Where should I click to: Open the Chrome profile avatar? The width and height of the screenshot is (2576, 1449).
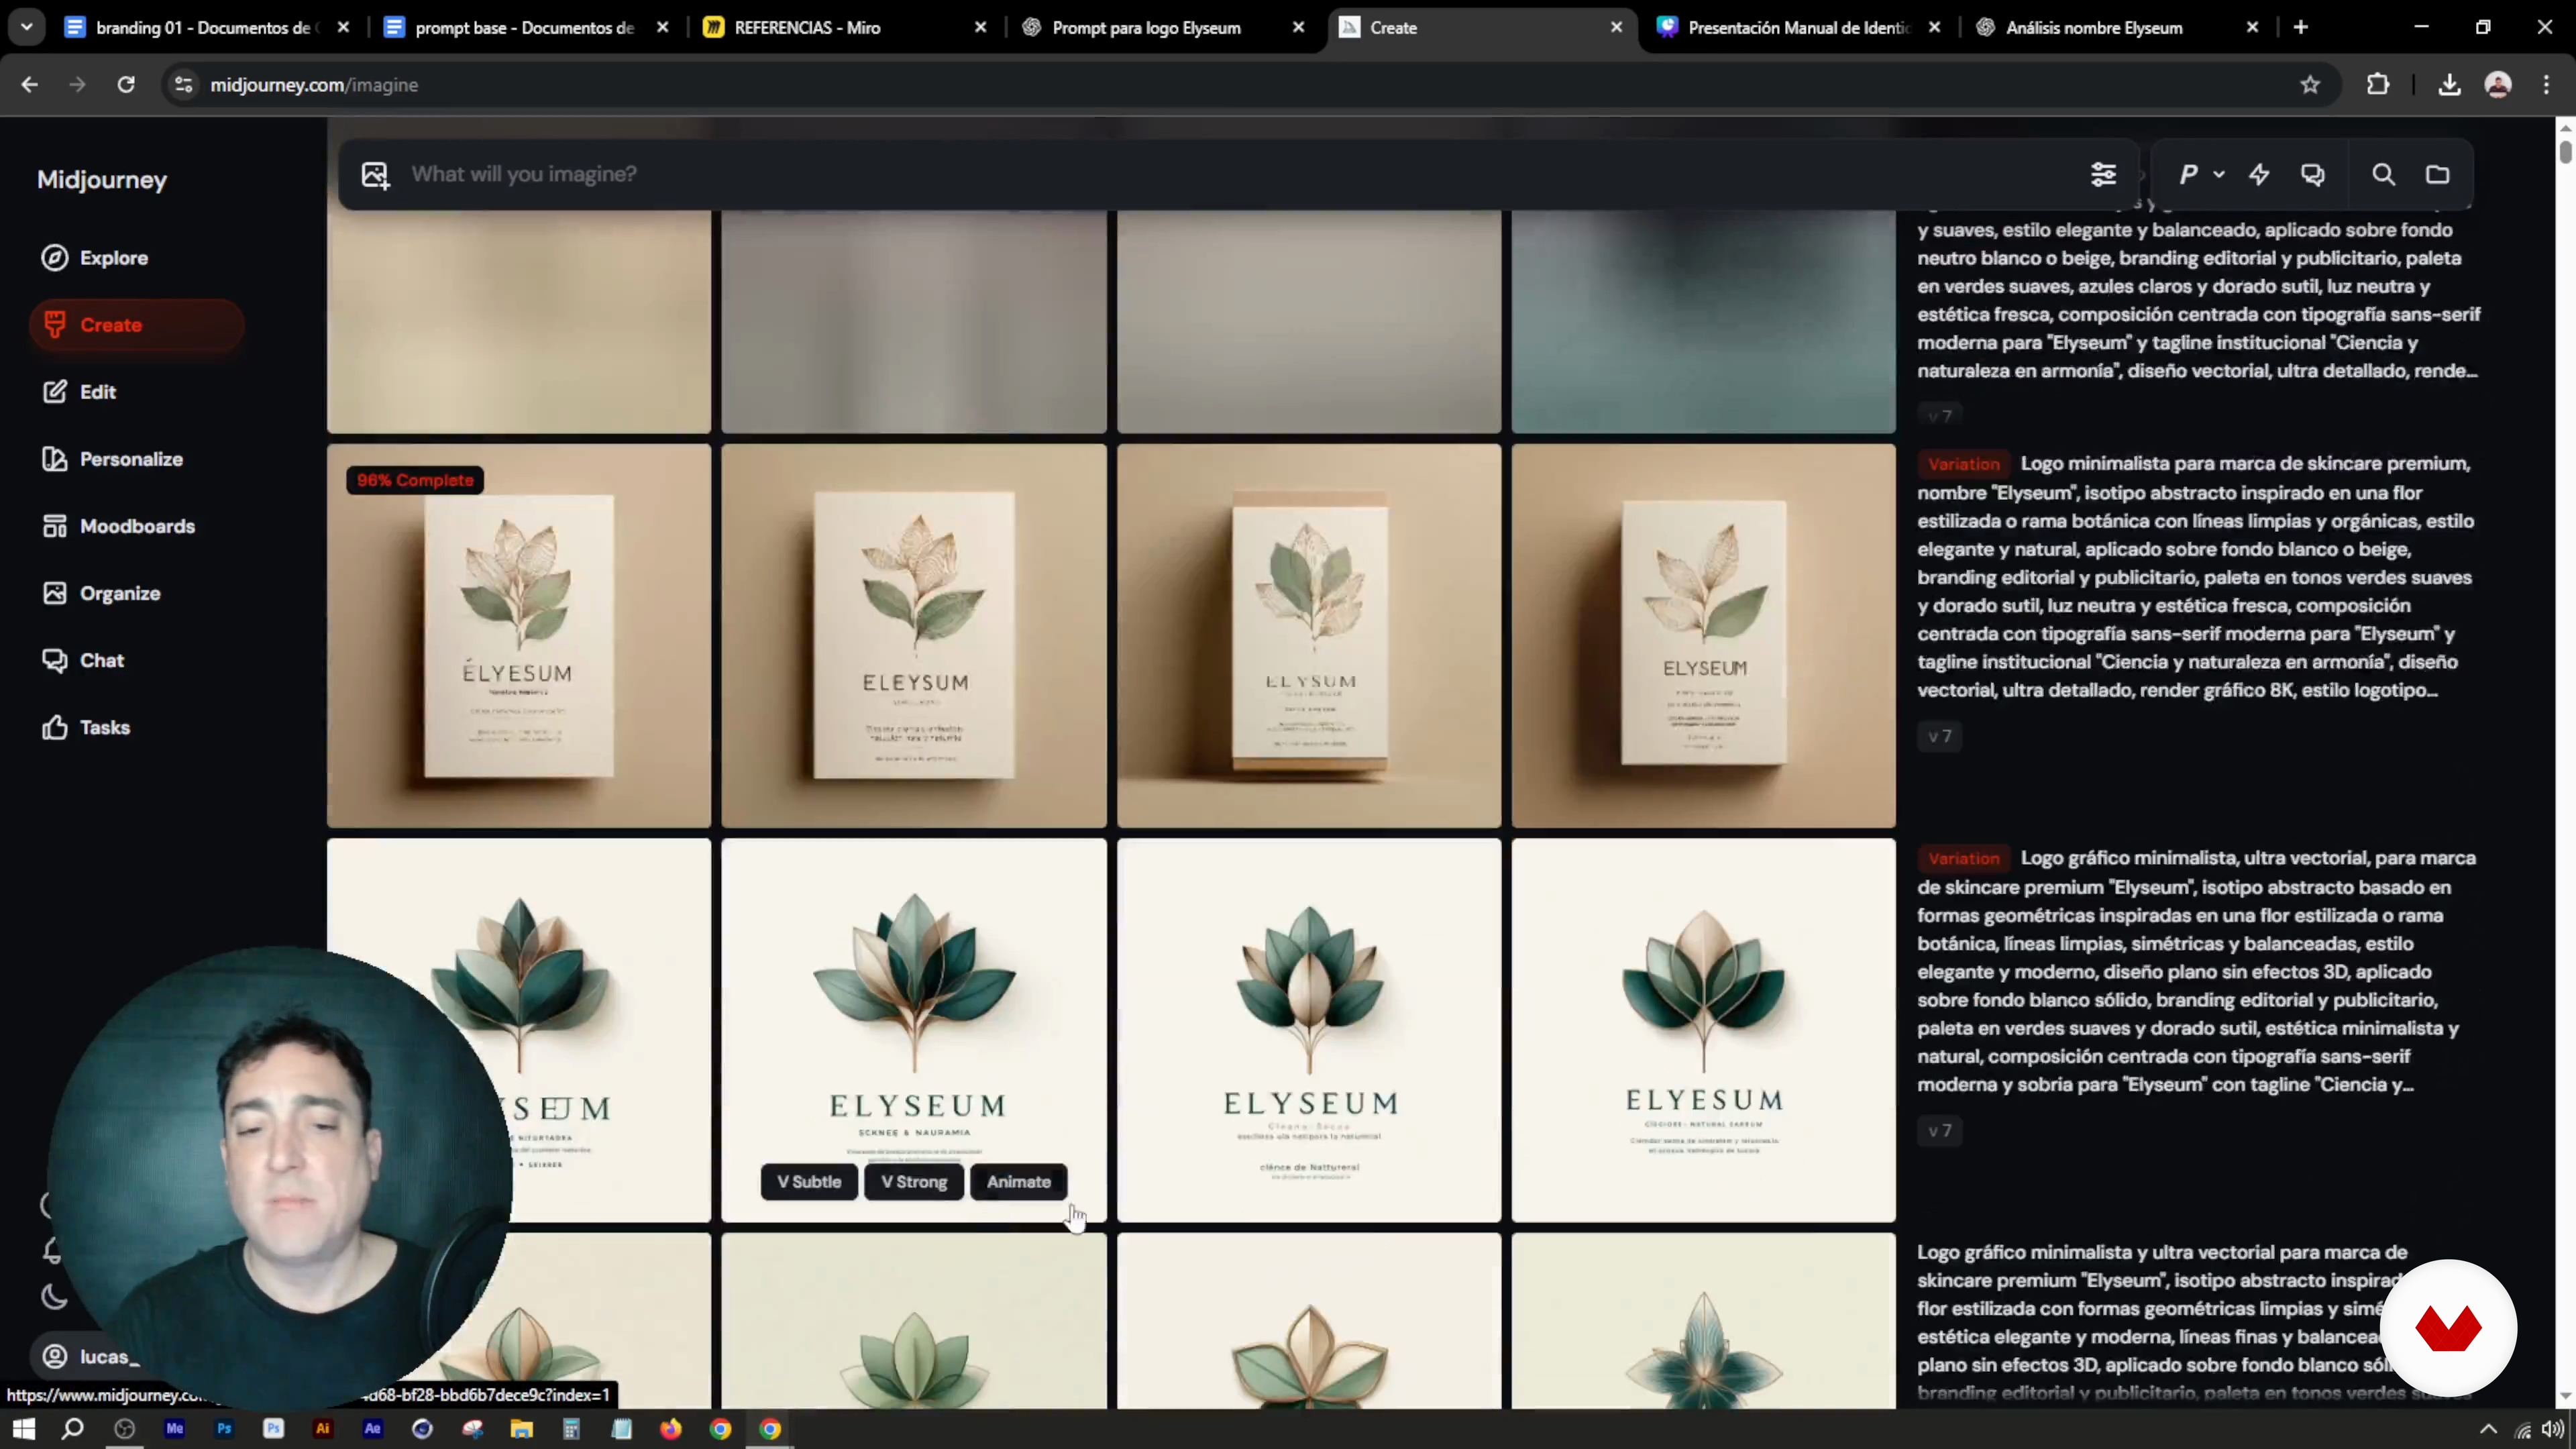[x=2498, y=85]
